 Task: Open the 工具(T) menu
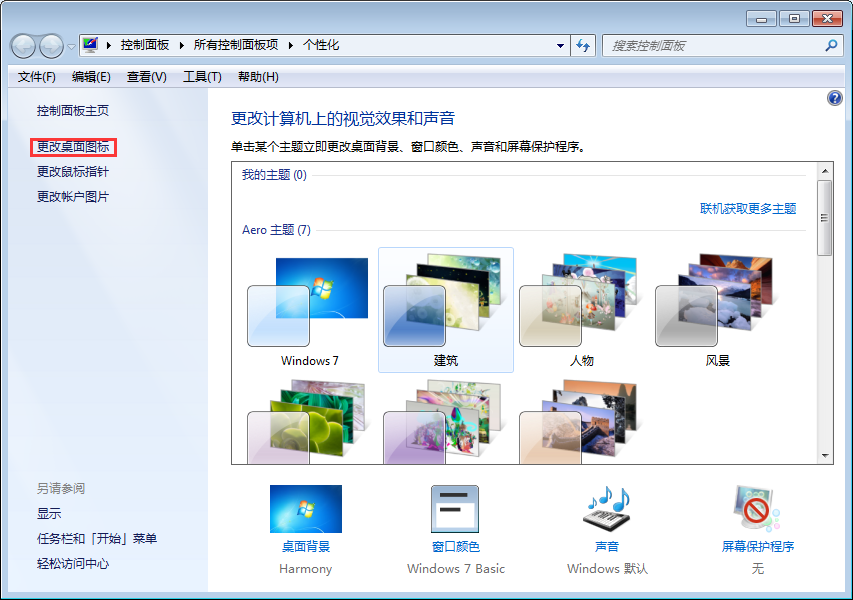coord(202,77)
